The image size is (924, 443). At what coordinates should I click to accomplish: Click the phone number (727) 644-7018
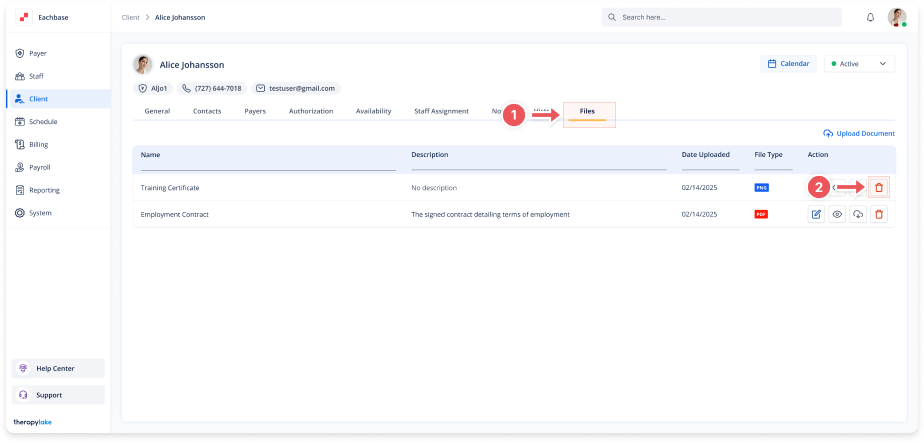pyautogui.click(x=212, y=88)
